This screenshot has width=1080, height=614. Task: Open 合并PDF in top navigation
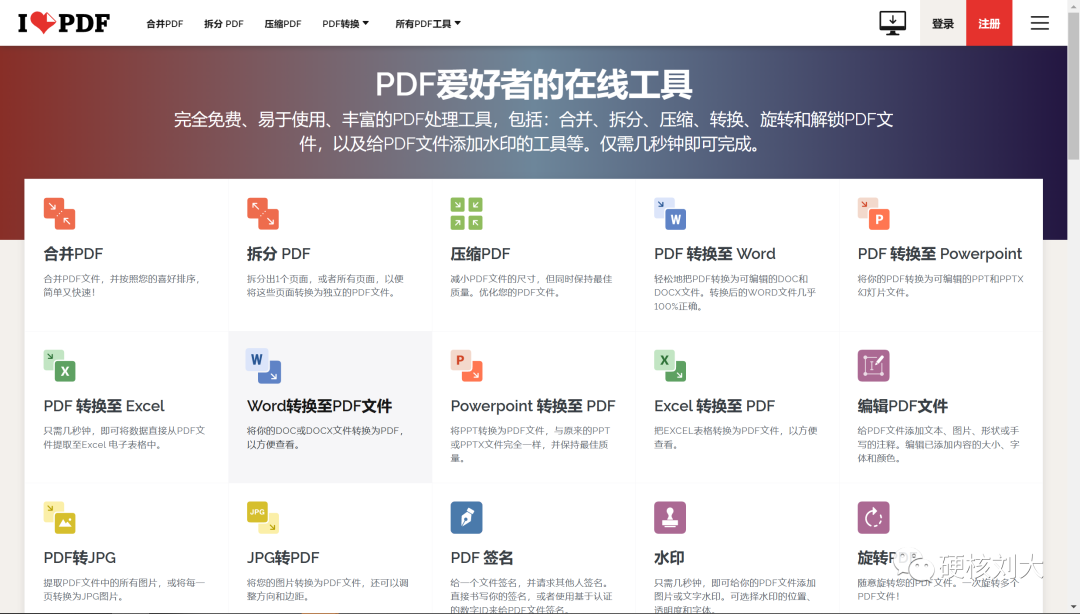tap(165, 23)
